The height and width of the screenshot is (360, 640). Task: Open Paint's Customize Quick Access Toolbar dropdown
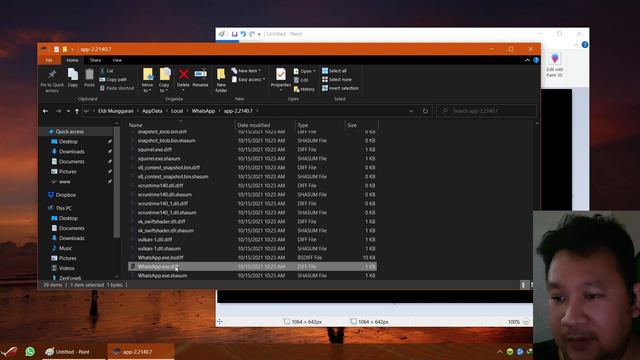coord(259,34)
